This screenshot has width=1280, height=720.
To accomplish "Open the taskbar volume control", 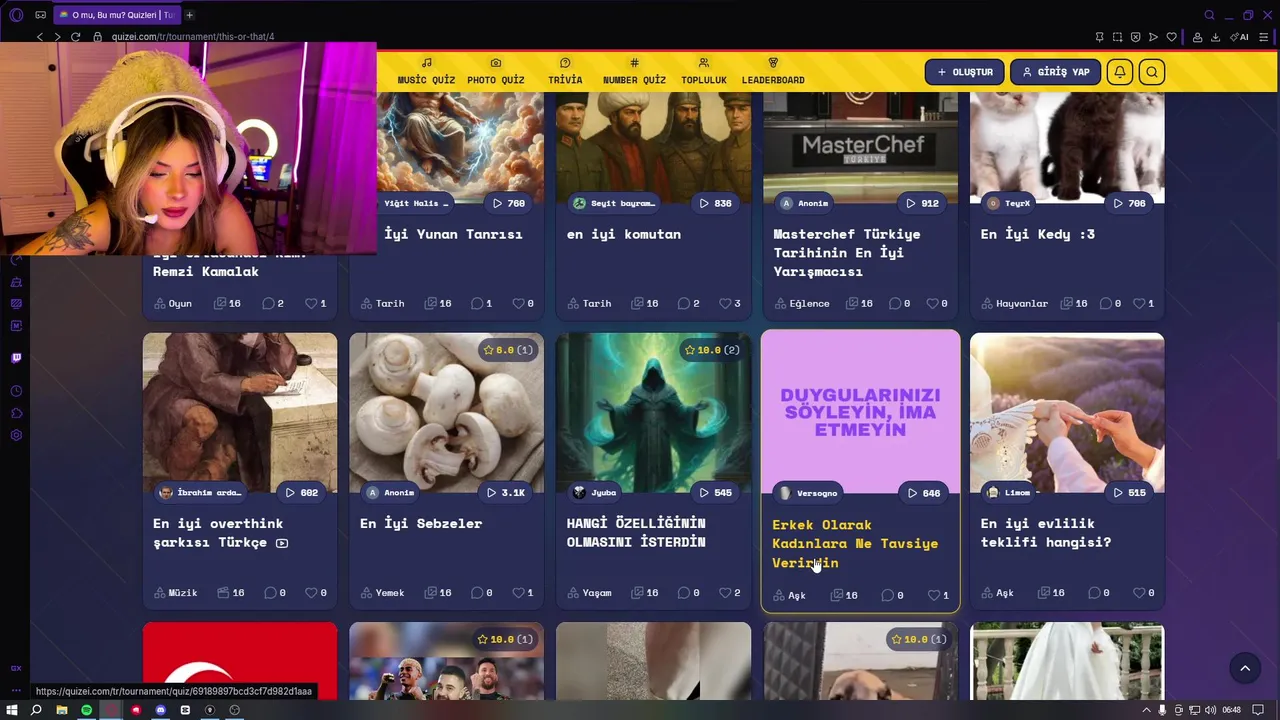I will (1210, 710).
